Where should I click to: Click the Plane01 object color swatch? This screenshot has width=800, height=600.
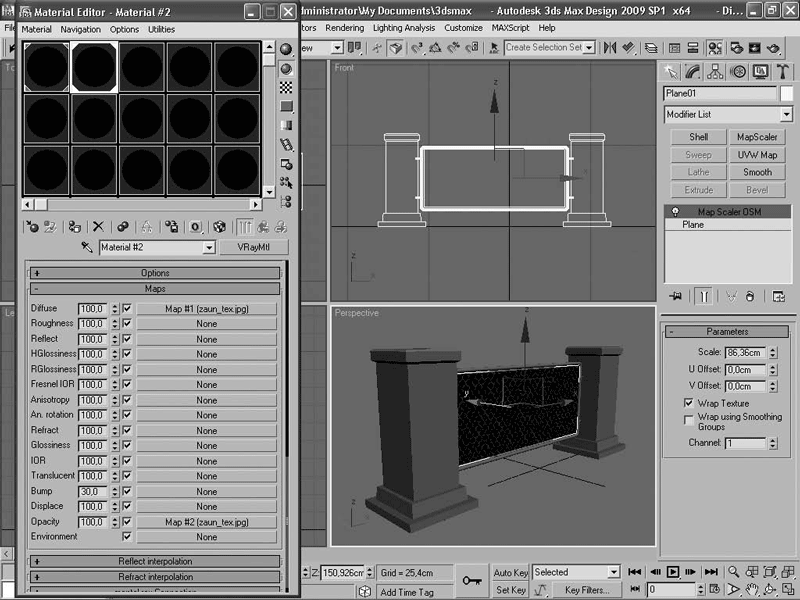tap(786, 93)
